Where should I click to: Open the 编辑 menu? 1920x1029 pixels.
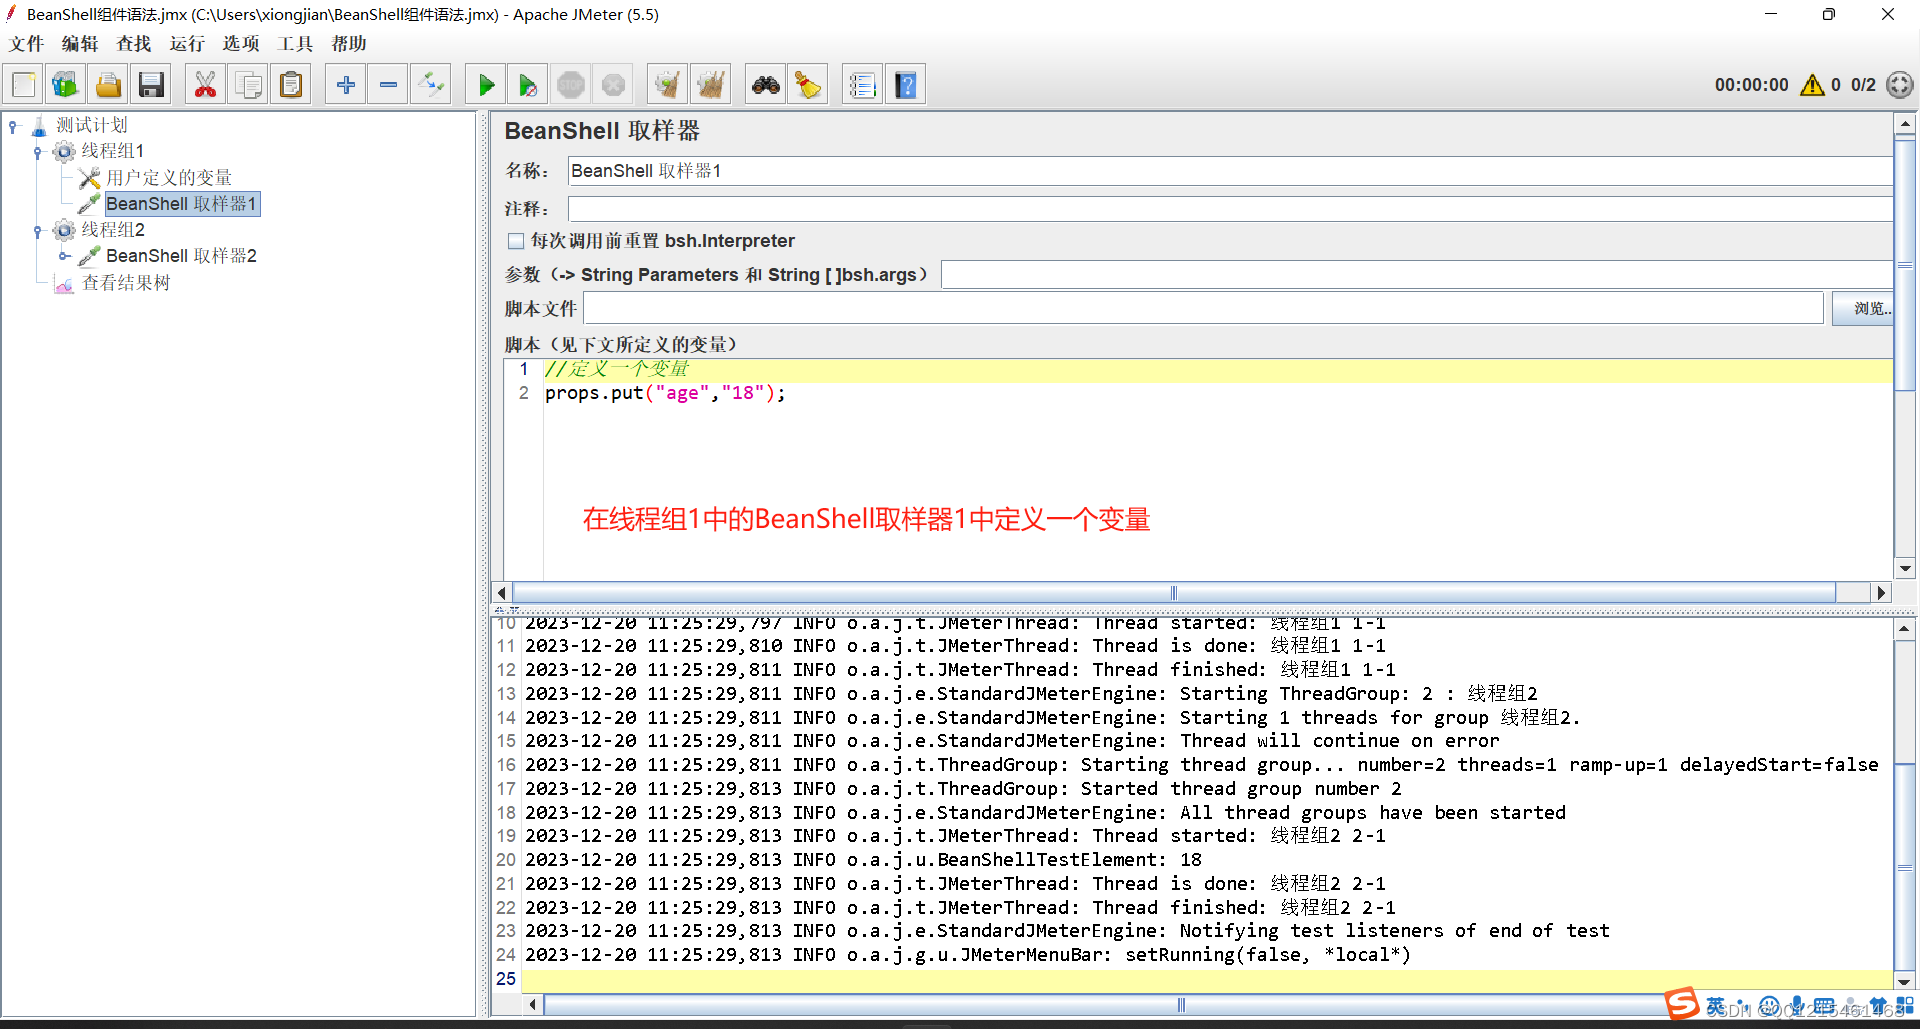pyautogui.click(x=80, y=44)
